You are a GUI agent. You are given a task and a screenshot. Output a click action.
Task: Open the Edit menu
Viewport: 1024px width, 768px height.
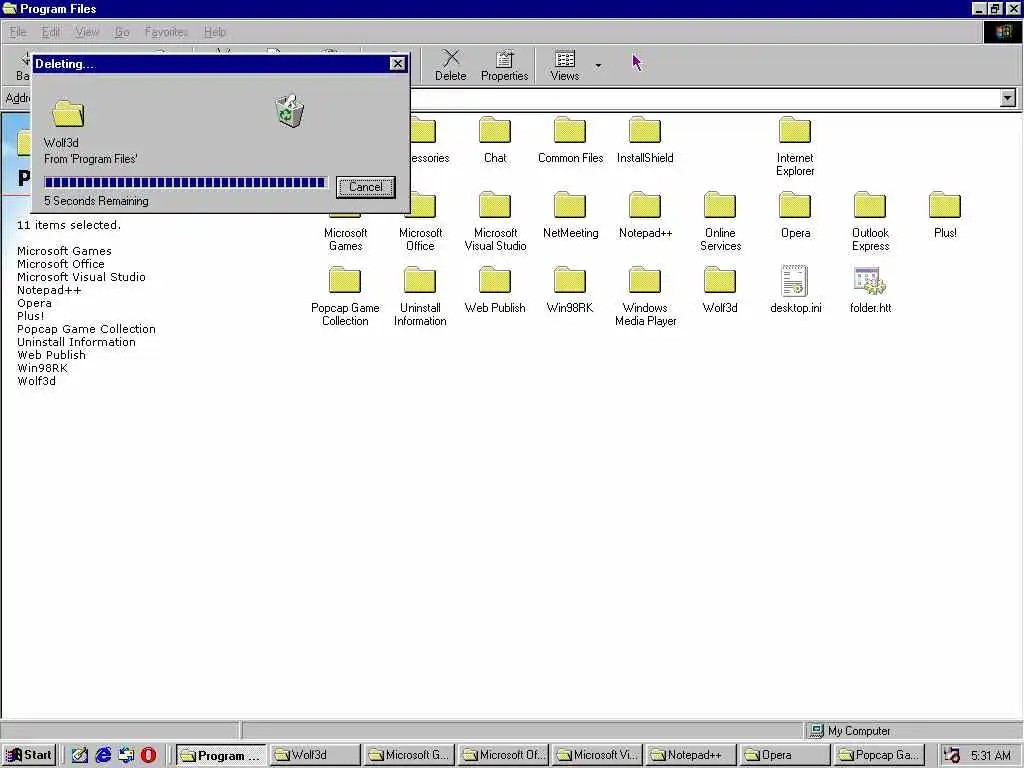[50, 32]
